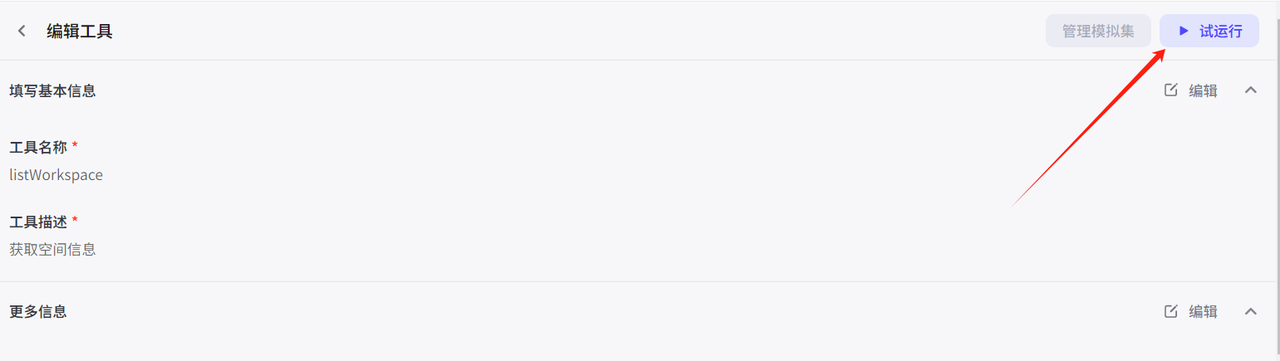The height and width of the screenshot is (361, 1280).
Task: Click the pencil edit icon for 更多信息
Action: coord(1171,311)
